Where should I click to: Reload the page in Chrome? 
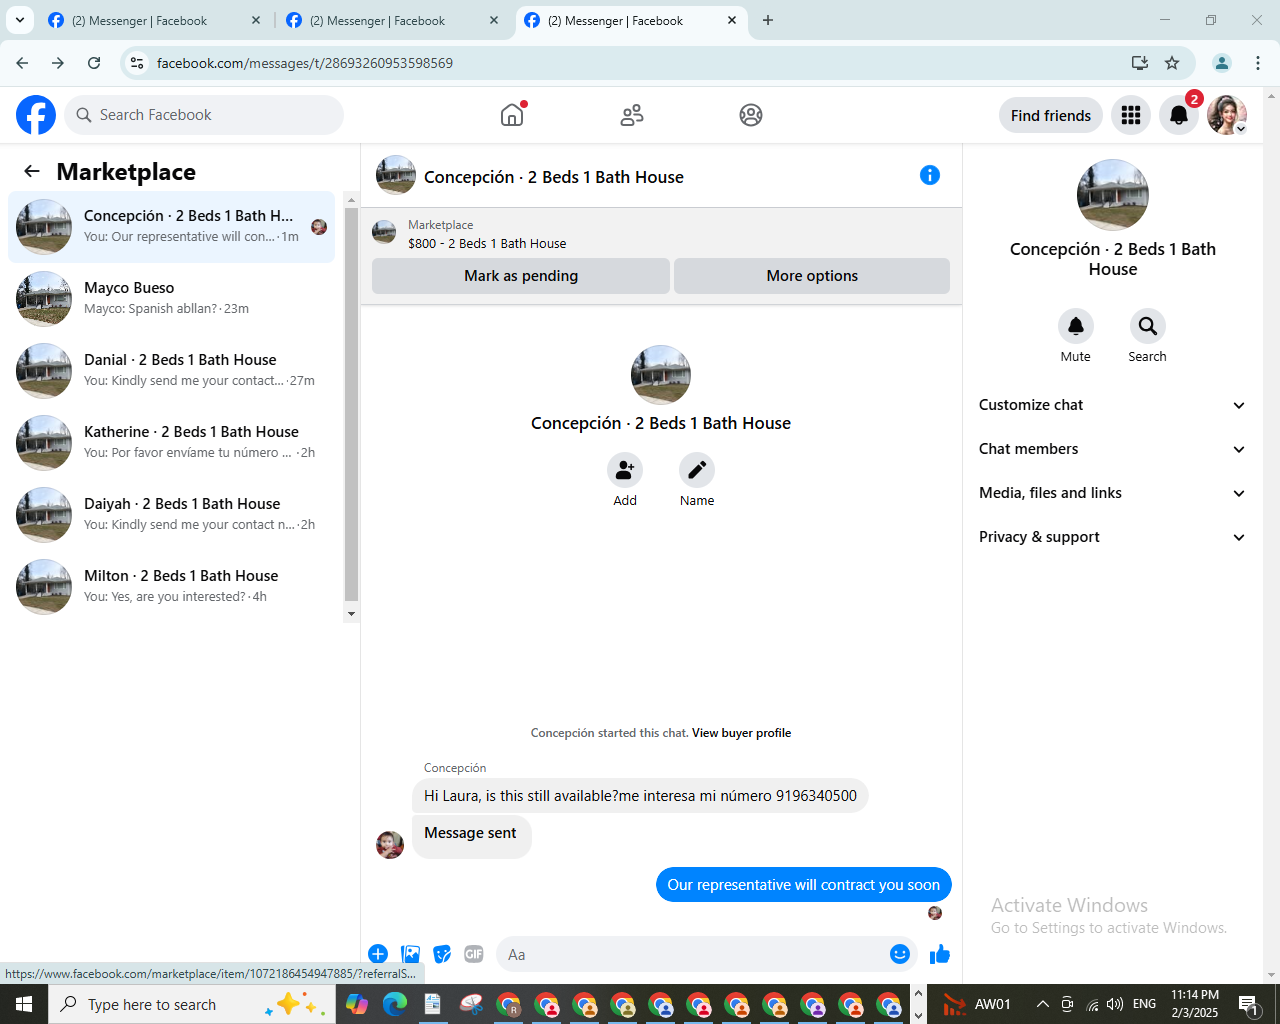(x=94, y=63)
